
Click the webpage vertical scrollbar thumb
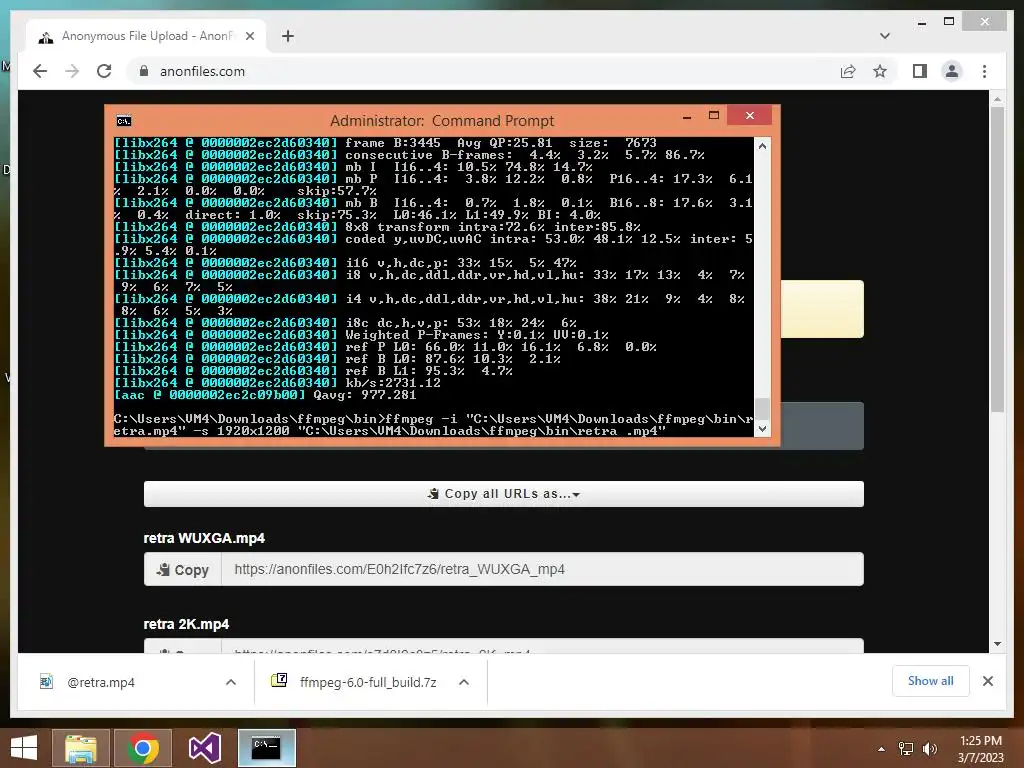click(997, 259)
